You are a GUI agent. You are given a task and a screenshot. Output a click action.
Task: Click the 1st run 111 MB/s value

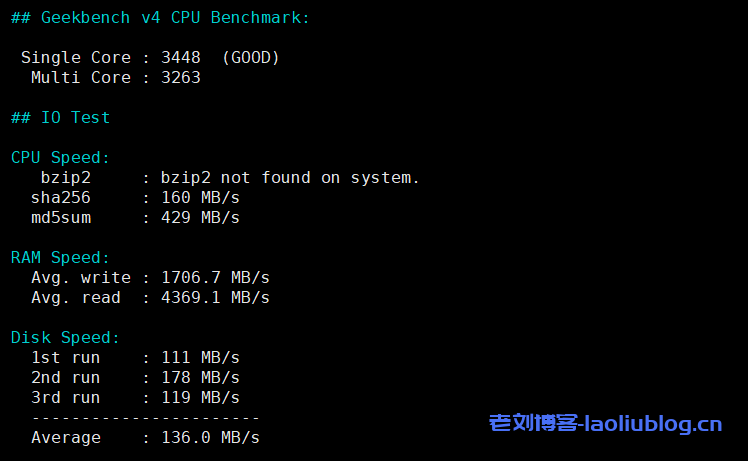coord(200,358)
